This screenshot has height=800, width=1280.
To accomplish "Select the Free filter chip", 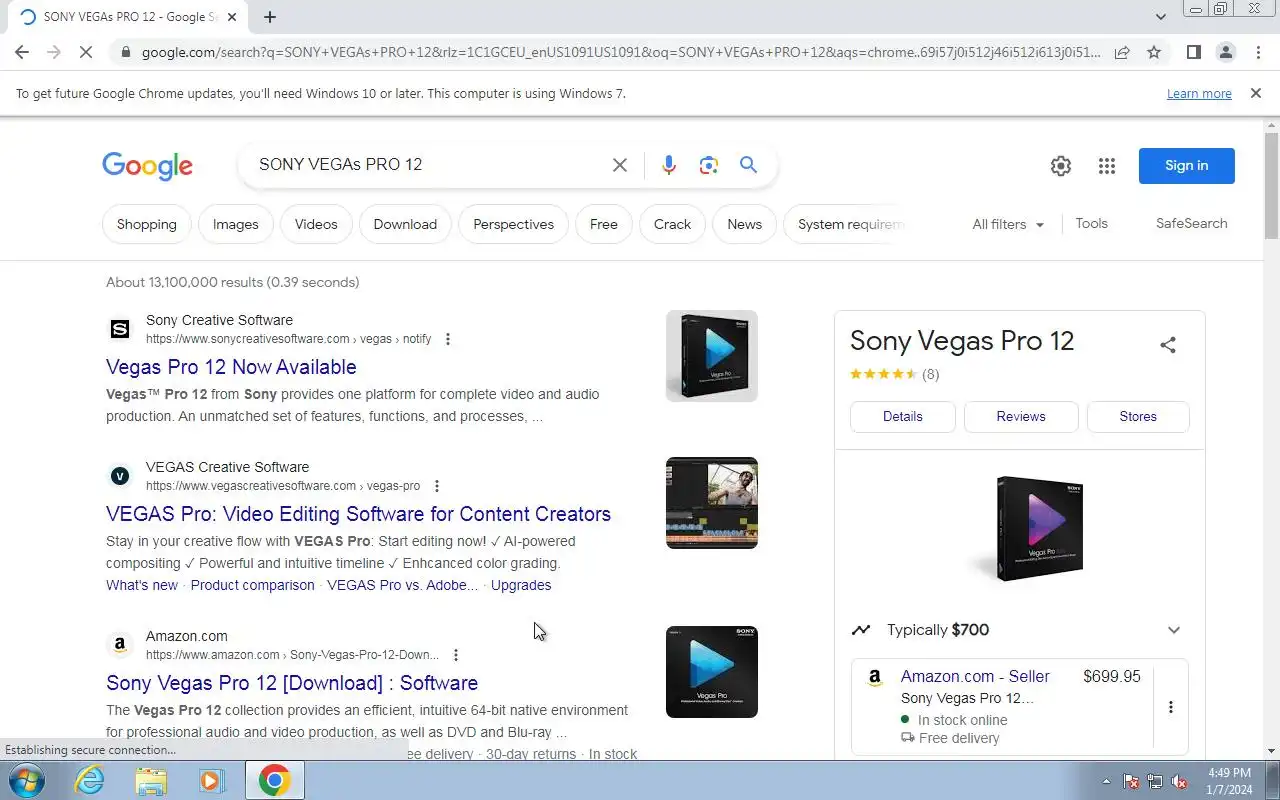I will coord(604,224).
